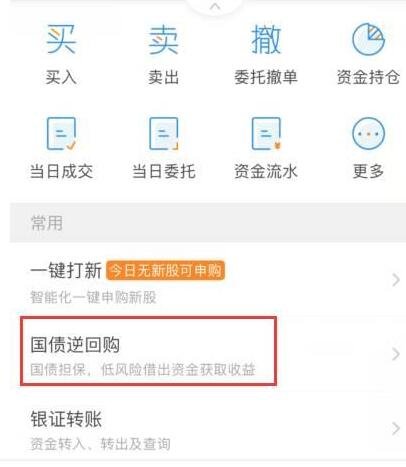Select the 国债逆回购 menu entry
Image resolution: width=406 pixels, height=467 pixels.
pyautogui.click(x=208, y=355)
